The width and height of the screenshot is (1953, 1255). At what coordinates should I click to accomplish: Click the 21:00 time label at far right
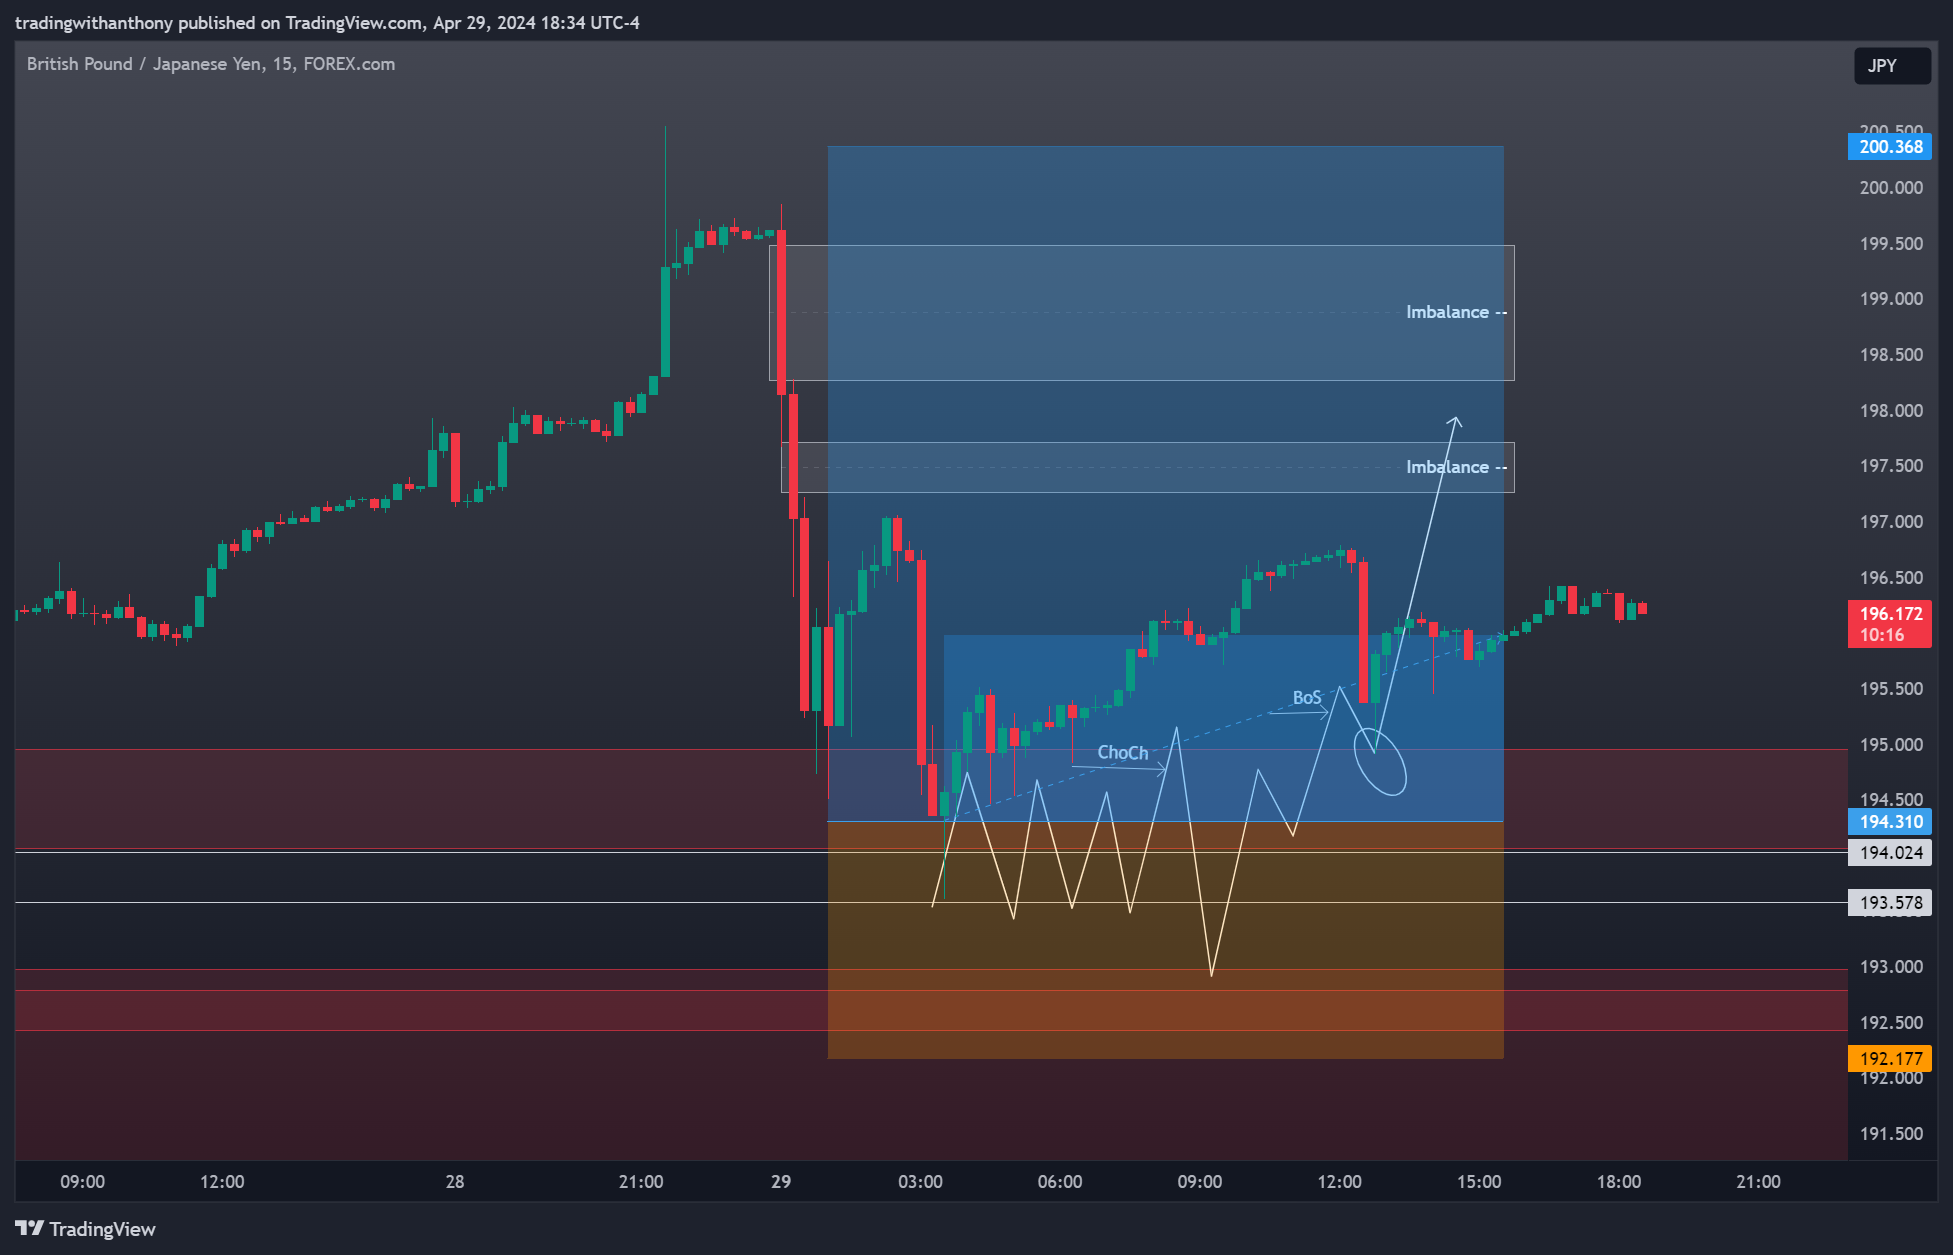pyautogui.click(x=1758, y=1182)
